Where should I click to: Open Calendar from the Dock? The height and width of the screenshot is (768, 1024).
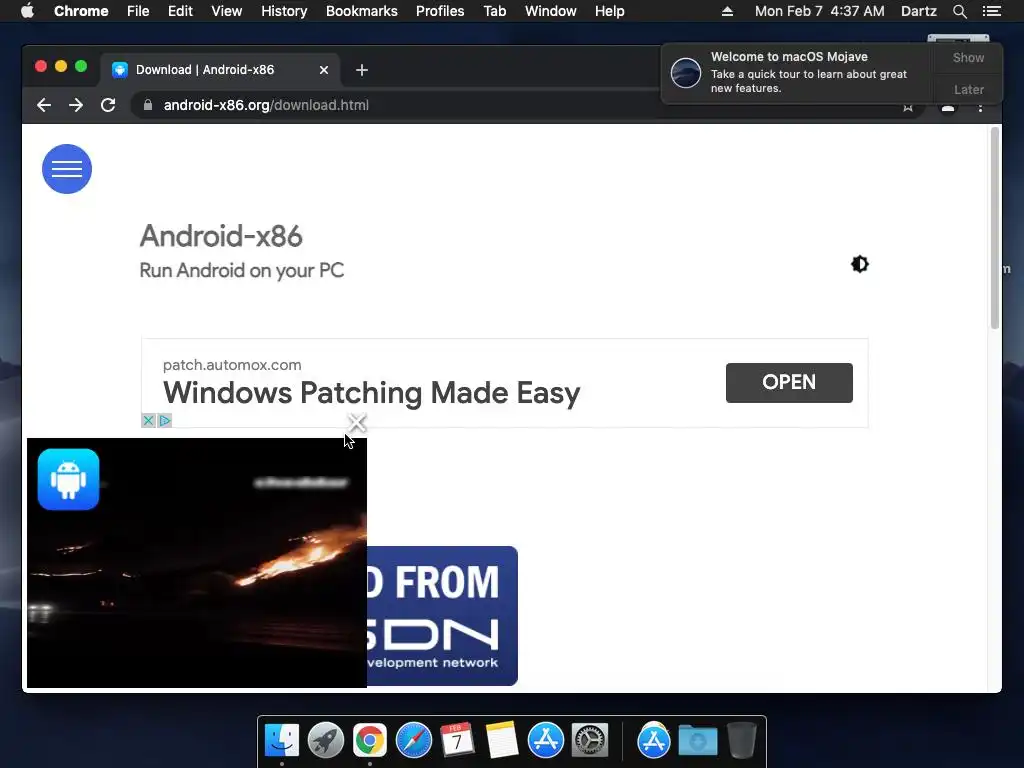[457, 741]
